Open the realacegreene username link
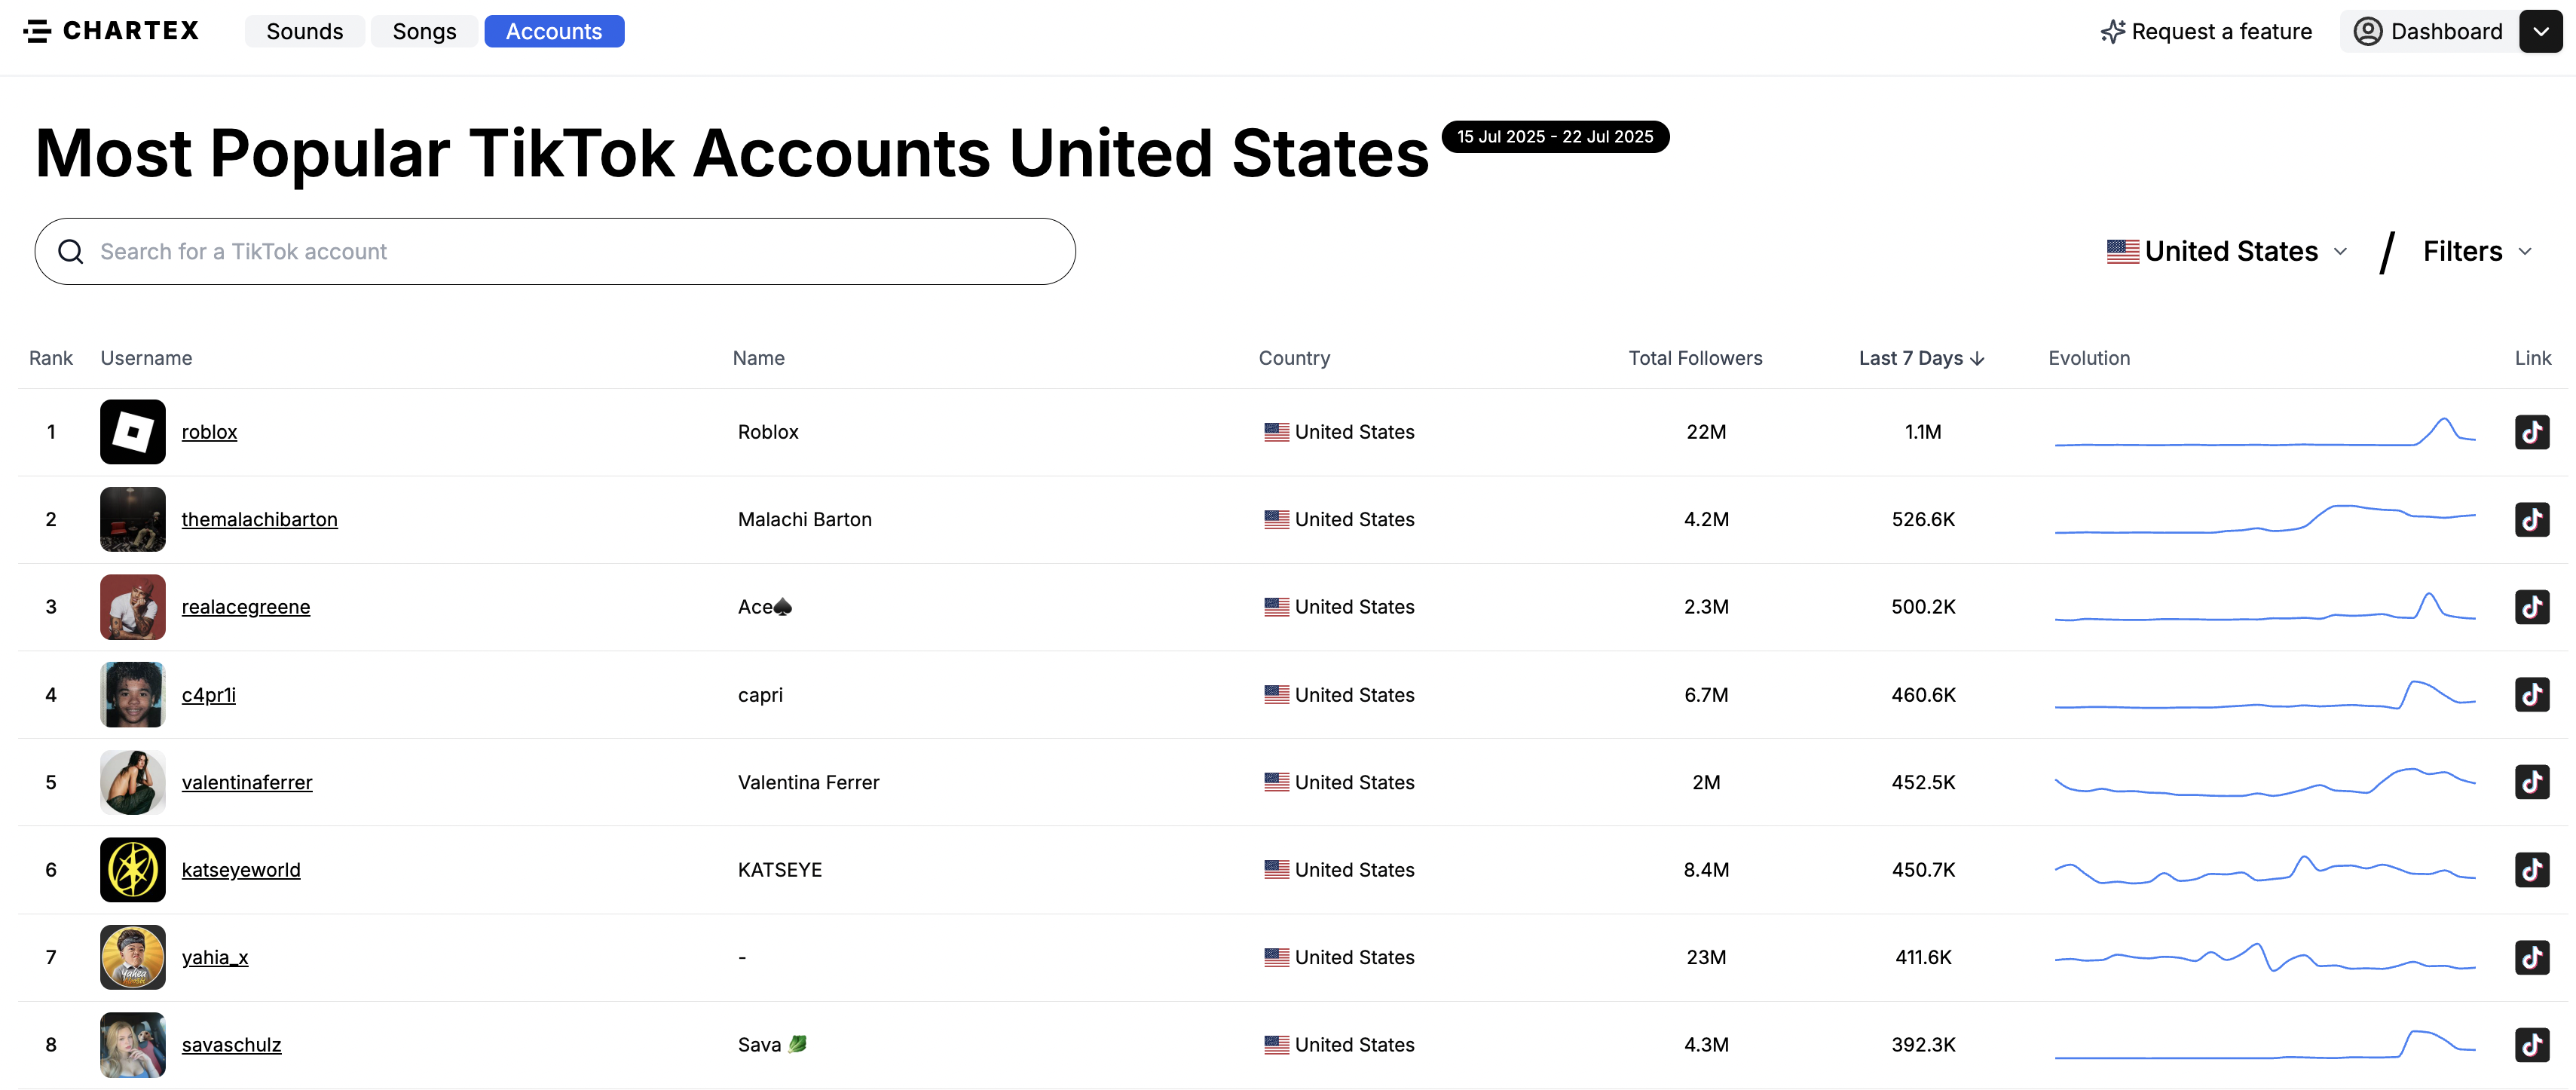 click(x=246, y=607)
